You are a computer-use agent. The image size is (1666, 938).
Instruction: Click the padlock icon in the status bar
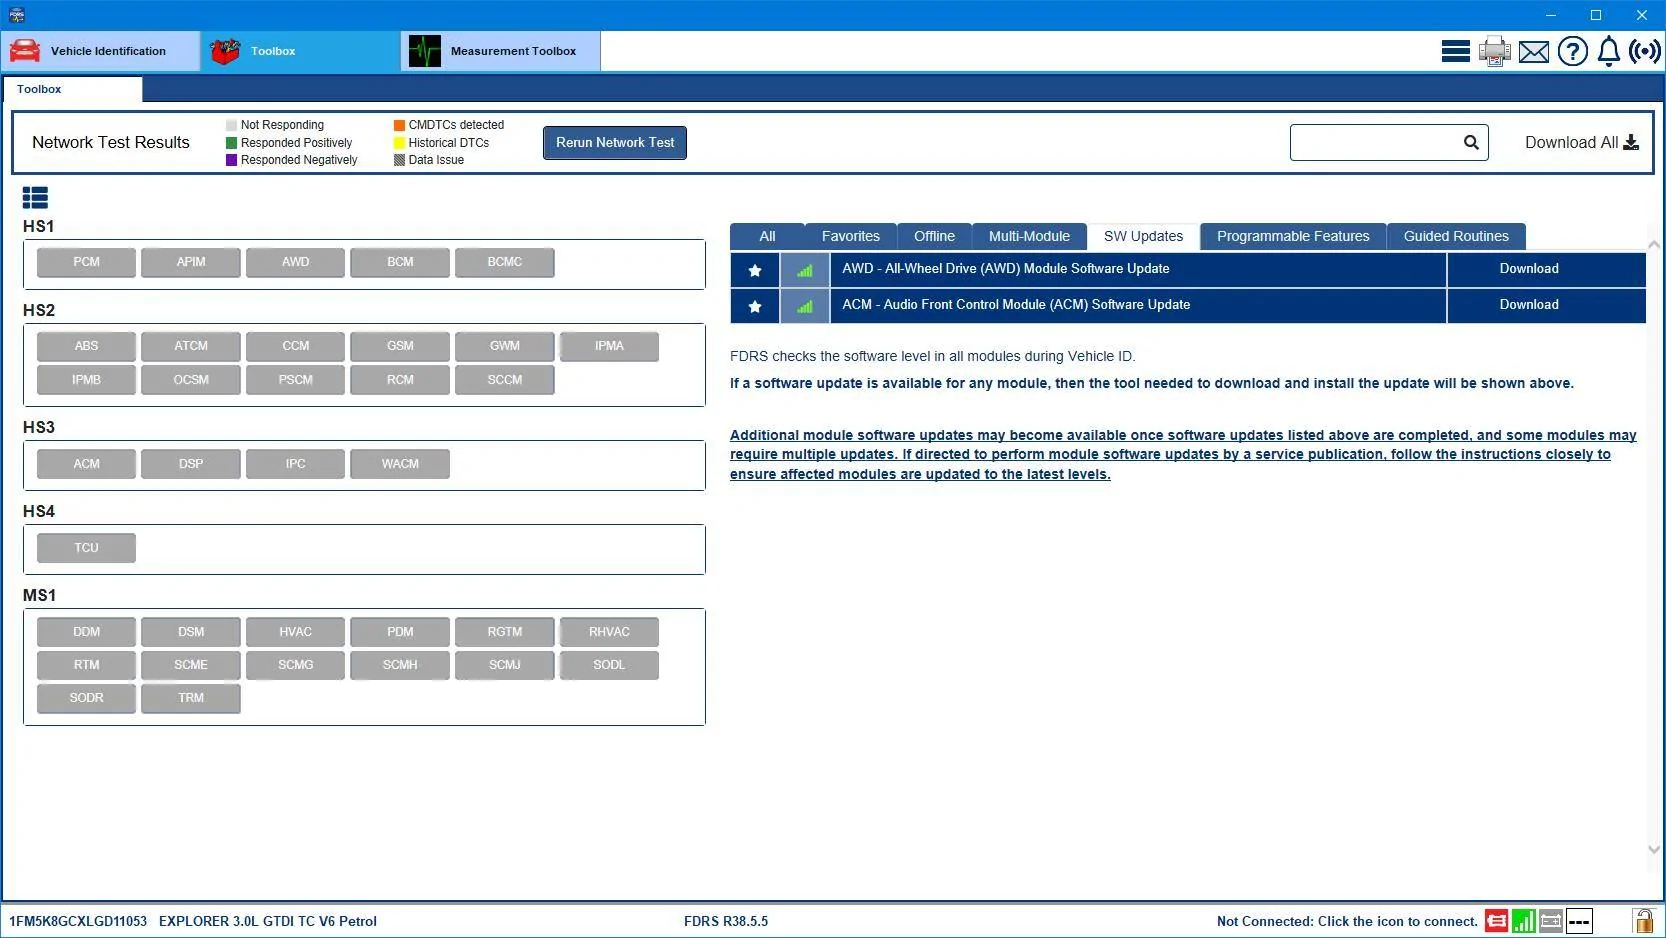point(1642,921)
